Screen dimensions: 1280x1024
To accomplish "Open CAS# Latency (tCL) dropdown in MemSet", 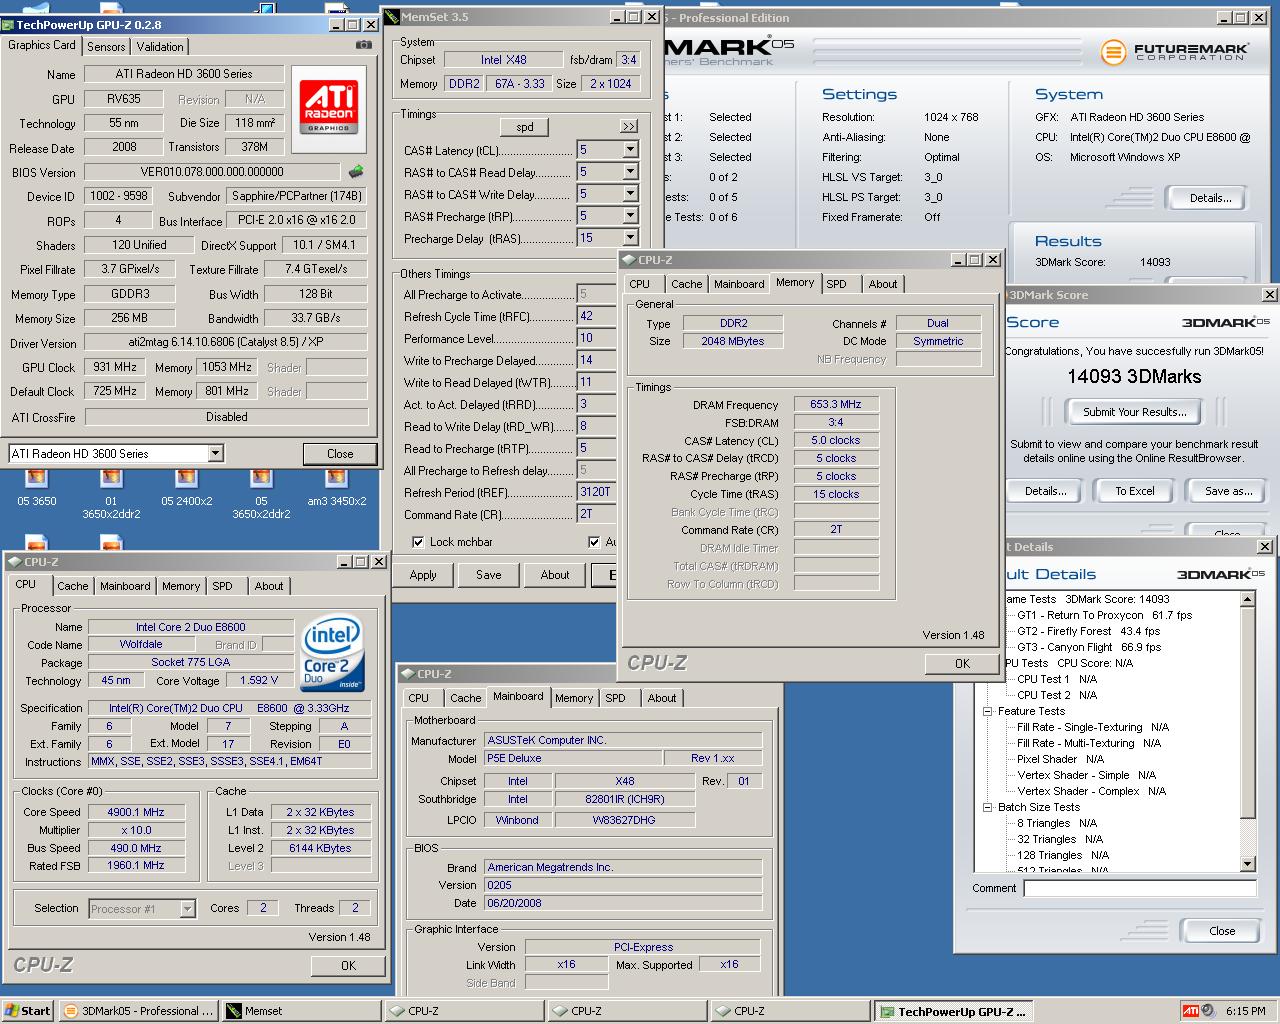I will tap(630, 150).
